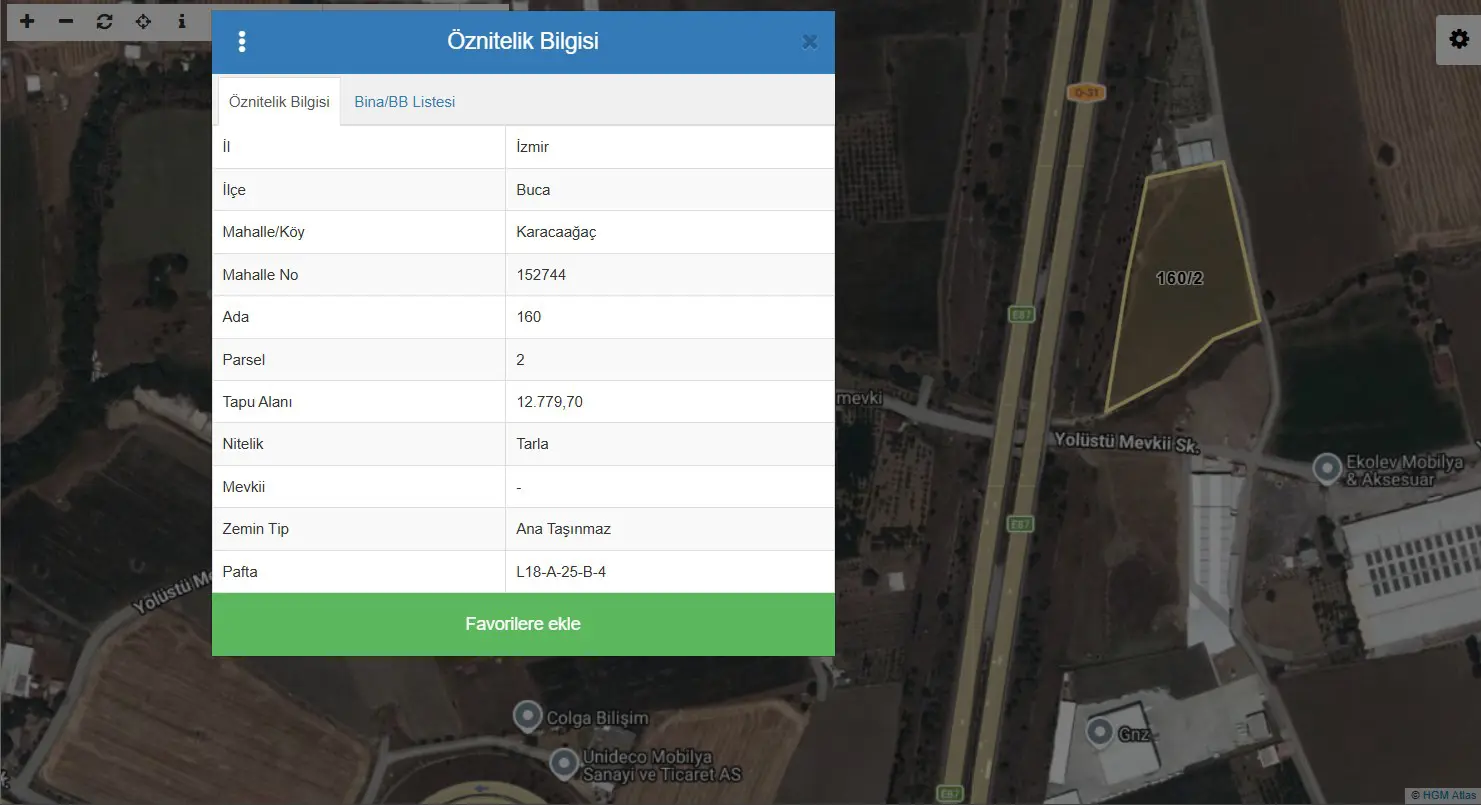Click the Pafta value L18-A-25-B-4

561,572
